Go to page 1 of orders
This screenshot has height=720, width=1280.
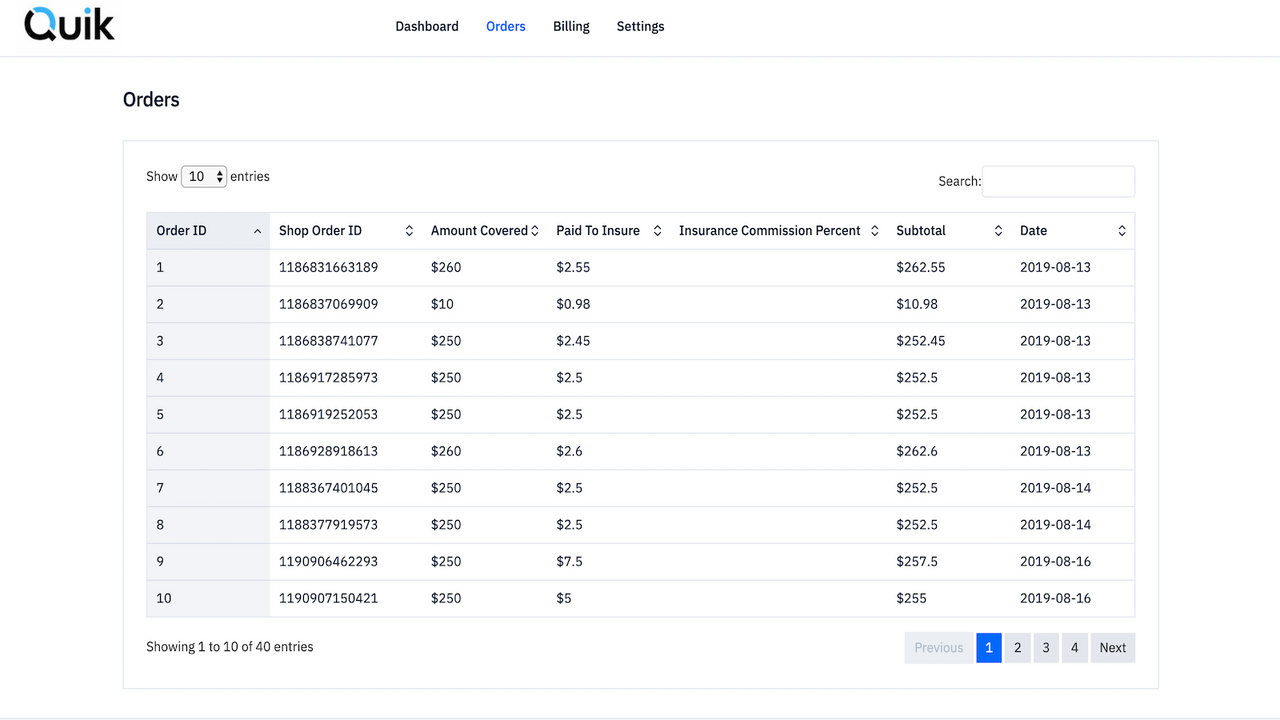pyautogui.click(x=989, y=648)
